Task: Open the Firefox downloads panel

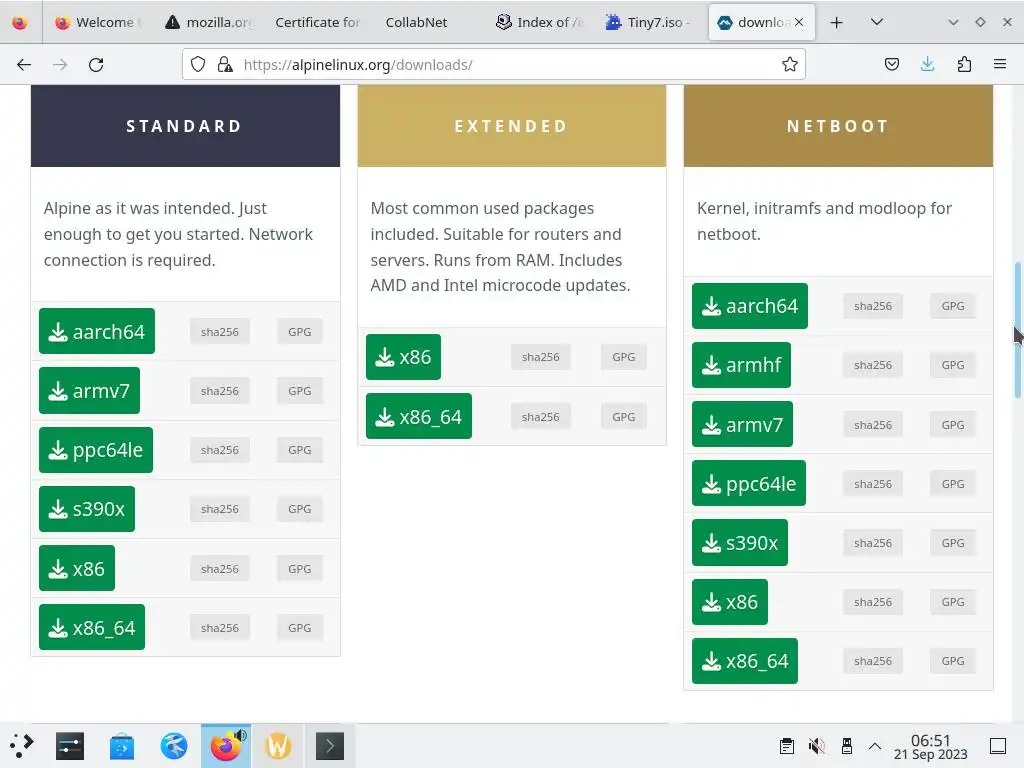Action: [x=927, y=65]
